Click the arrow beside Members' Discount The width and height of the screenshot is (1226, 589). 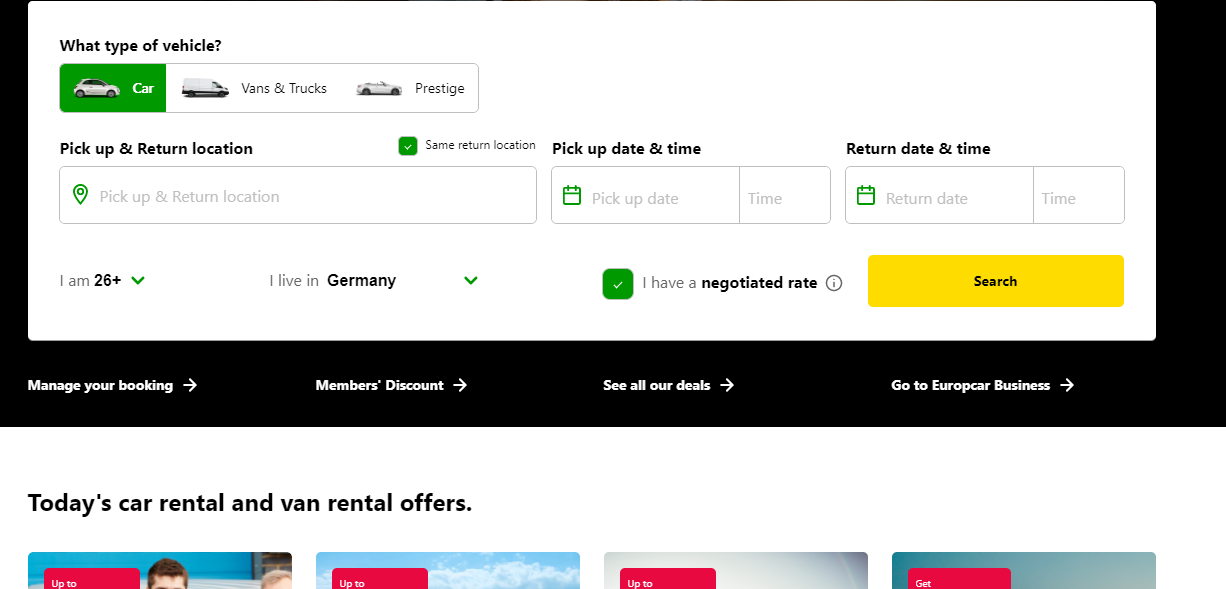[x=460, y=385]
